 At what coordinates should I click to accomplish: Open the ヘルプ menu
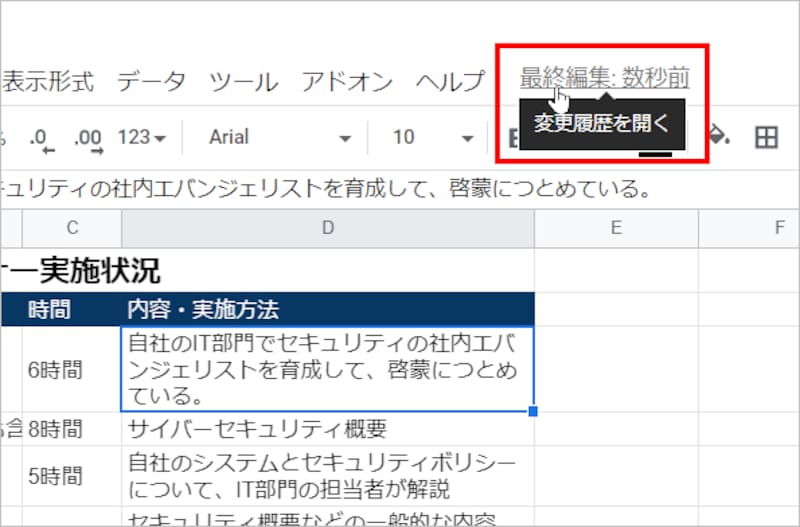click(x=450, y=82)
